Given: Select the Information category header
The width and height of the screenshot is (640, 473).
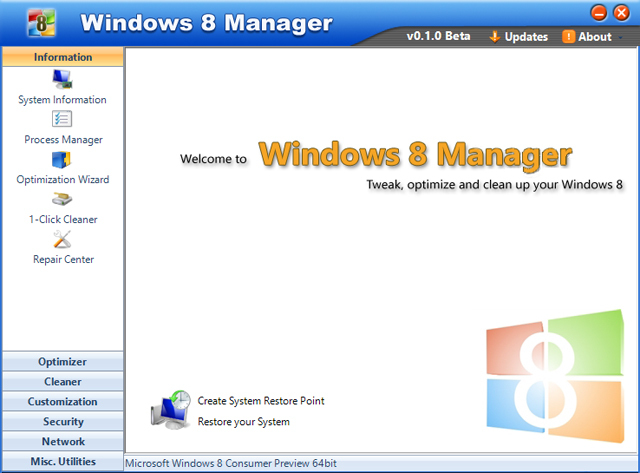Looking at the screenshot, I should (x=62, y=57).
